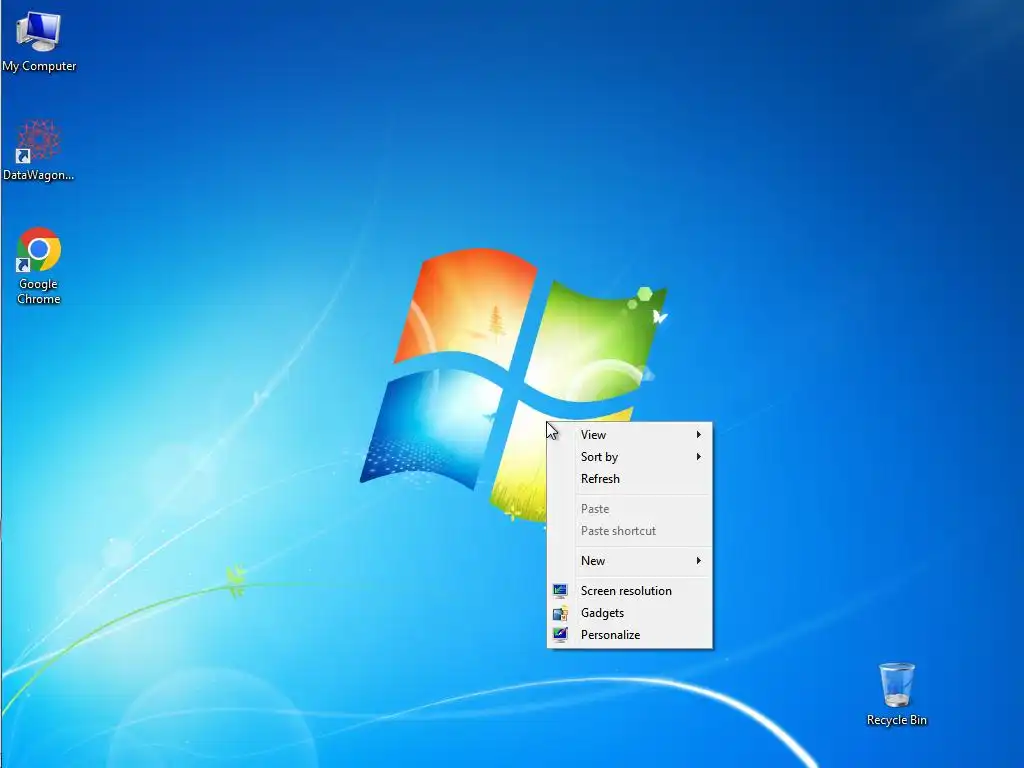Choose Refresh from the context menu
Viewport: 1024px width, 768px height.
630,479
